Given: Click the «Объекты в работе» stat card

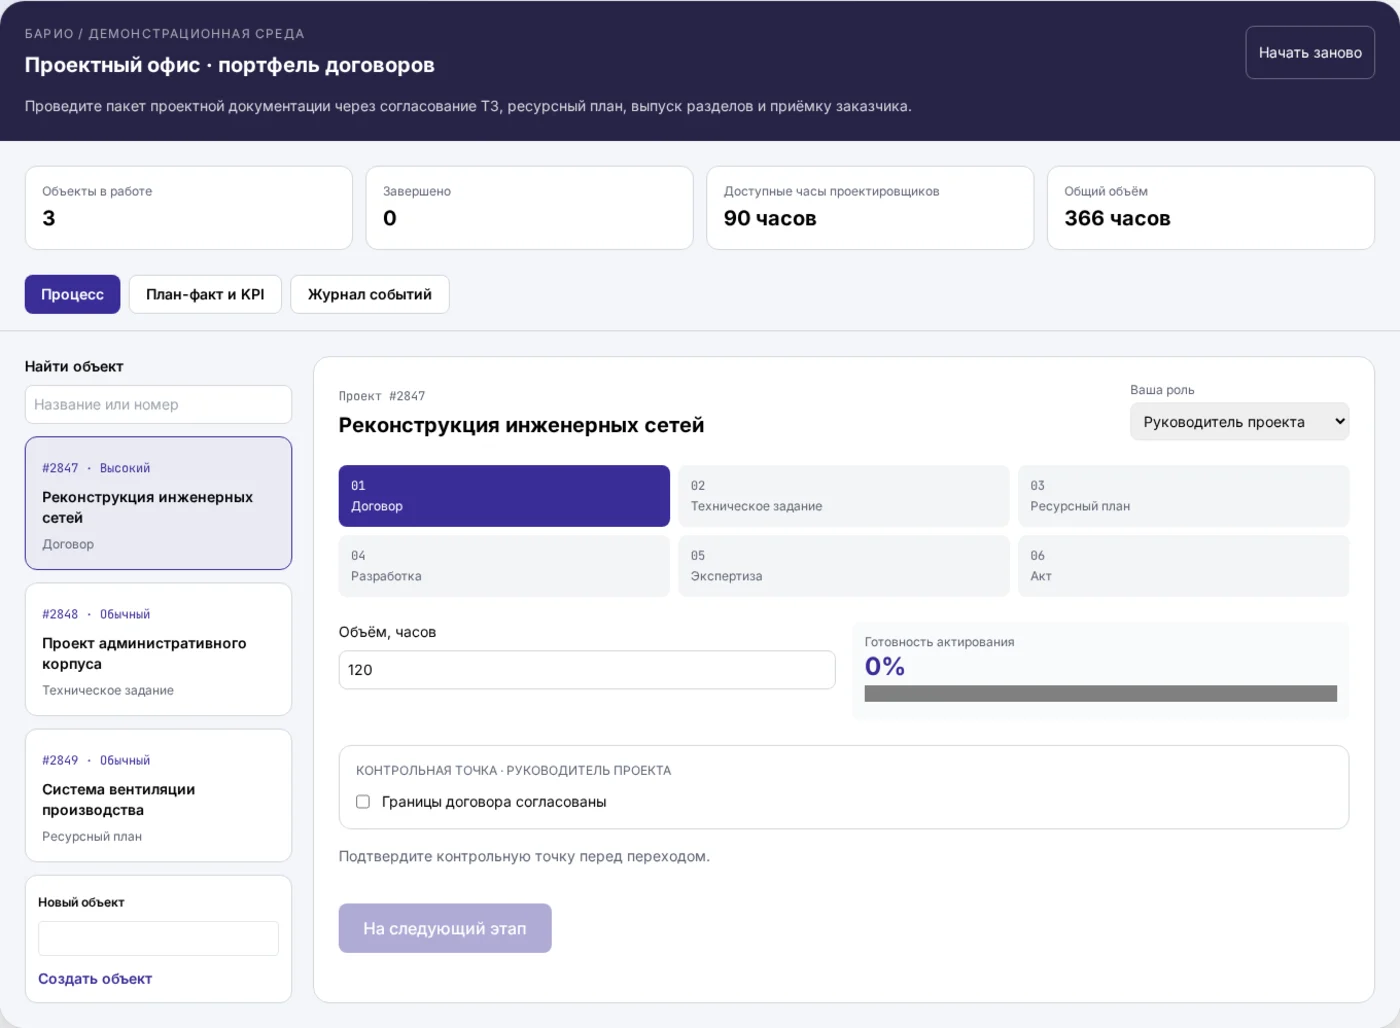Looking at the screenshot, I should pyautogui.click(x=189, y=208).
